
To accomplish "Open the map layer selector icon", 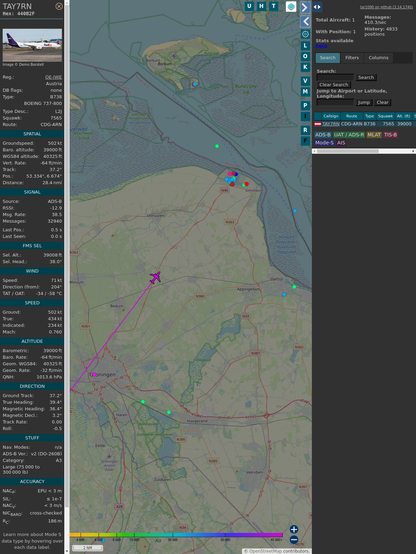I will (x=291, y=6).
